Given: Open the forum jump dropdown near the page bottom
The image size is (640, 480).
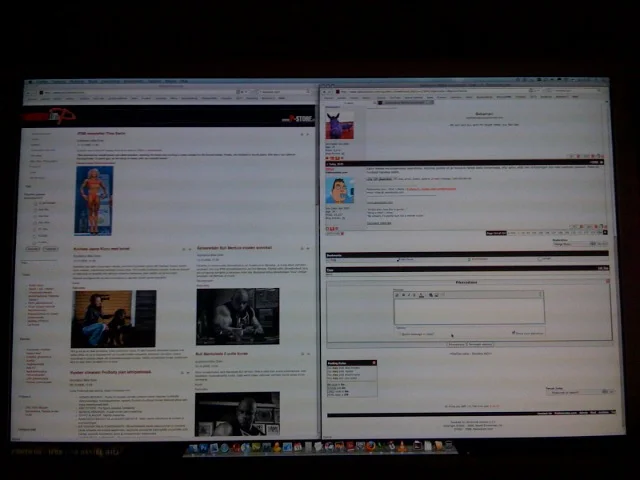Looking at the screenshot, I should pos(577,392).
